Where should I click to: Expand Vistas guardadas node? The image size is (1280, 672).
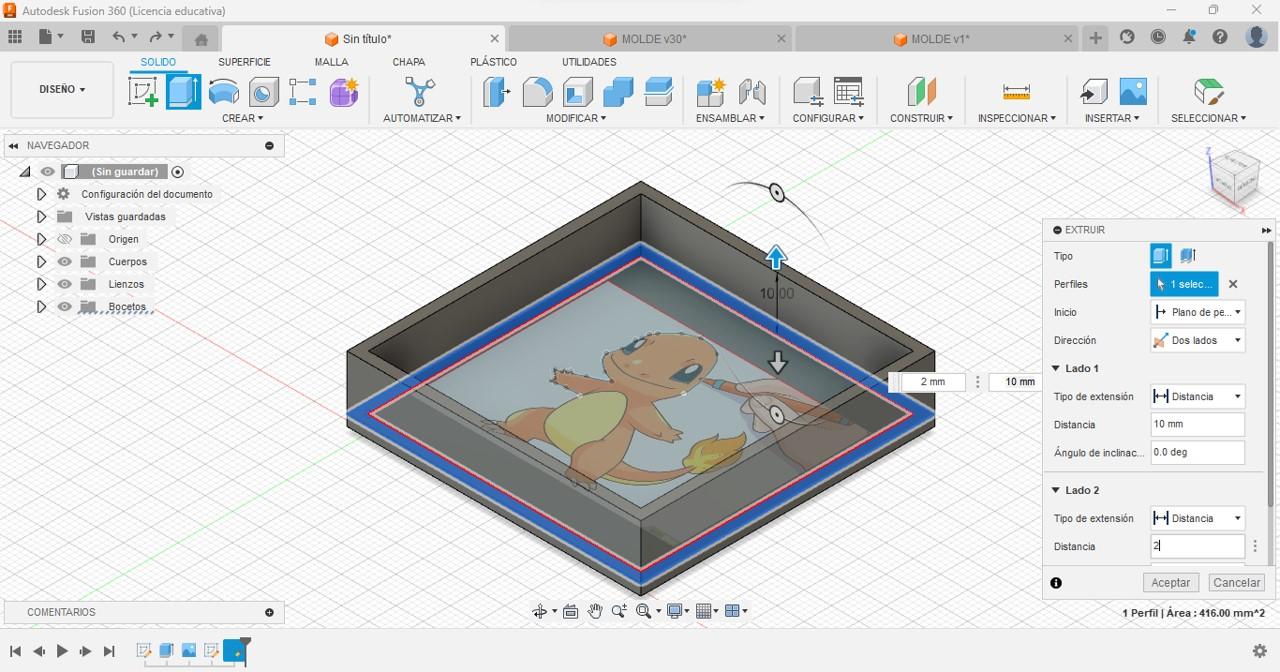(x=41, y=216)
